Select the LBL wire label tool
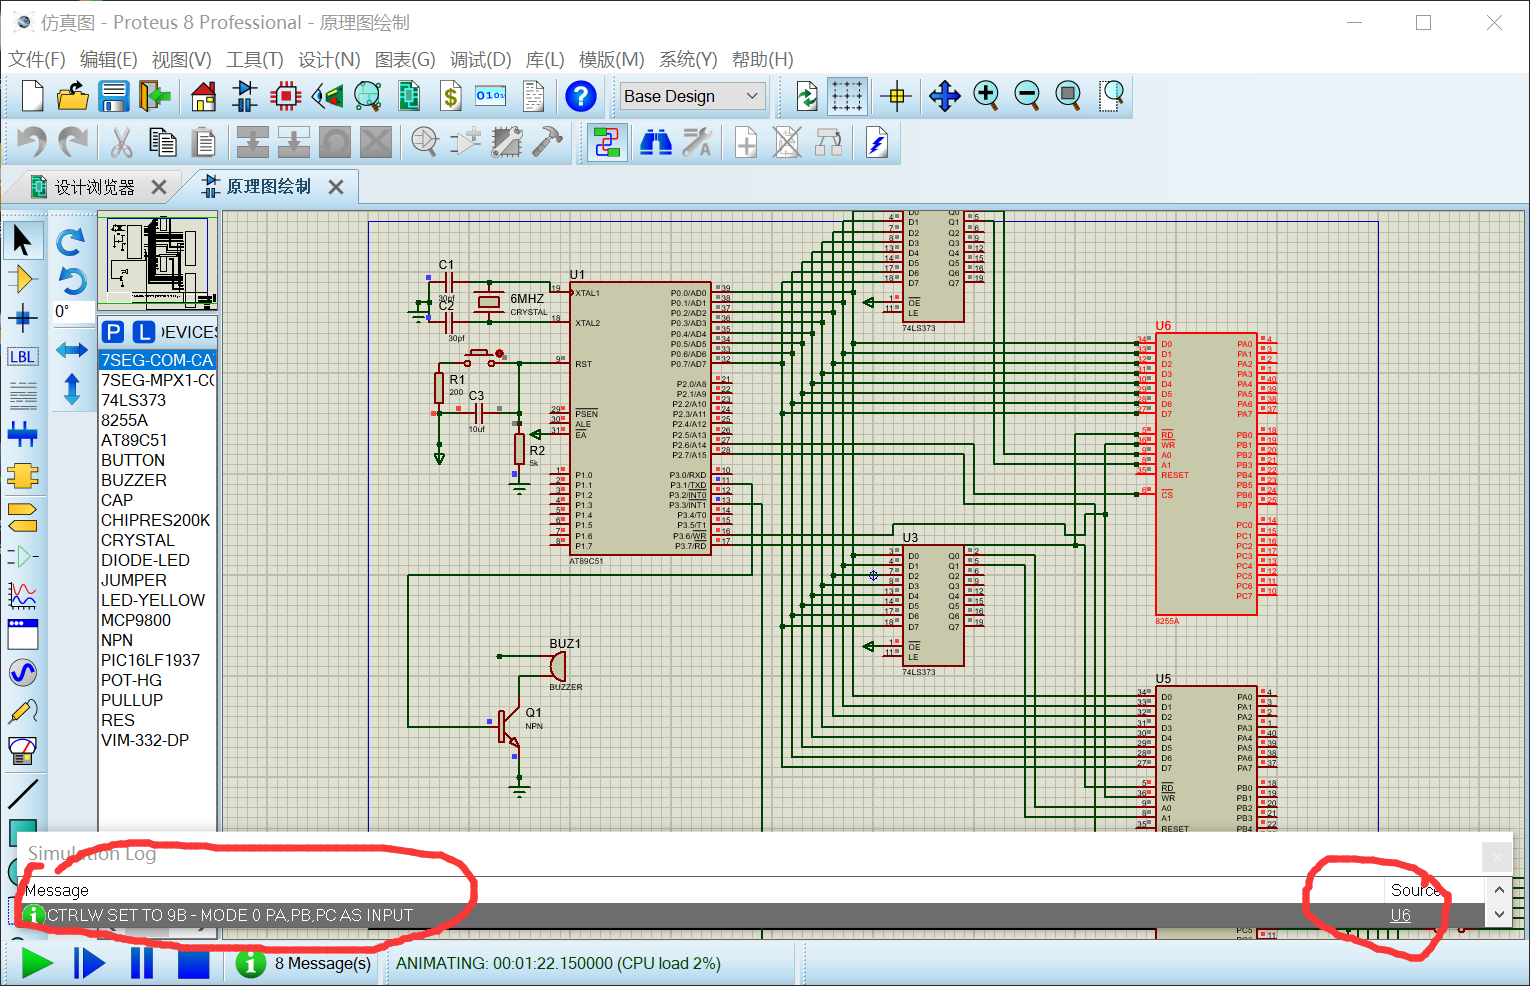 (x=22, y=357)
